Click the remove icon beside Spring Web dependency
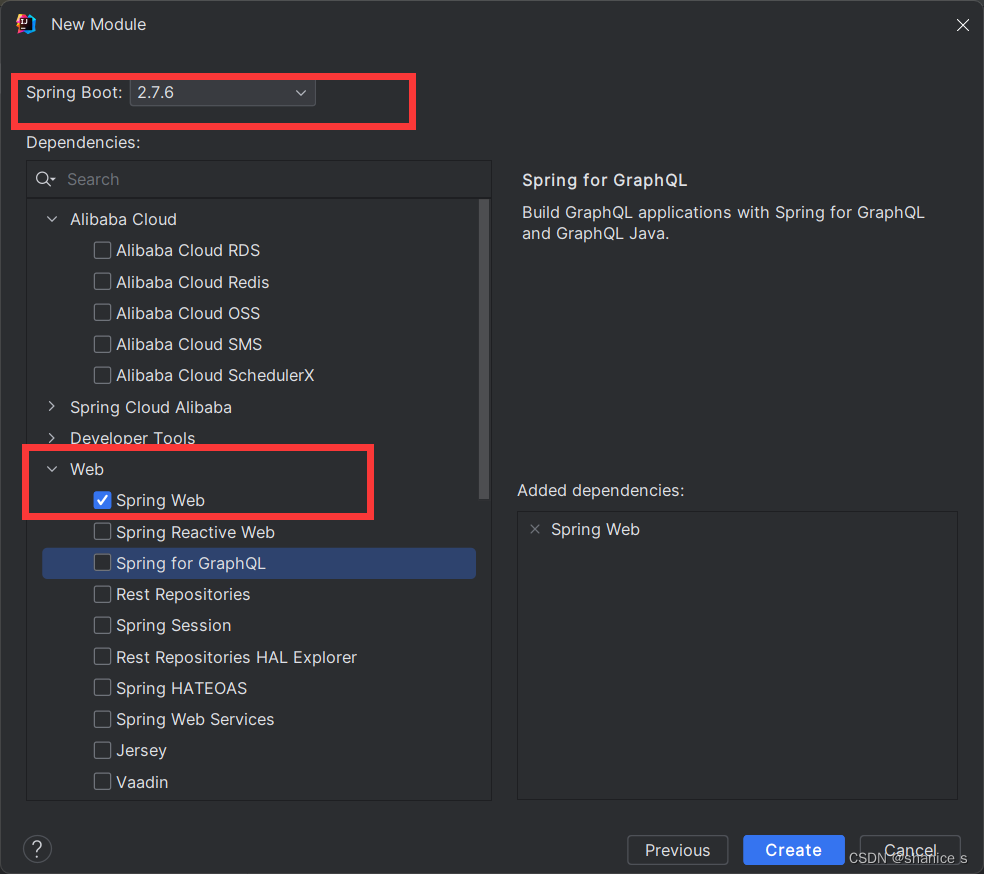 click(x=535, y=529)
